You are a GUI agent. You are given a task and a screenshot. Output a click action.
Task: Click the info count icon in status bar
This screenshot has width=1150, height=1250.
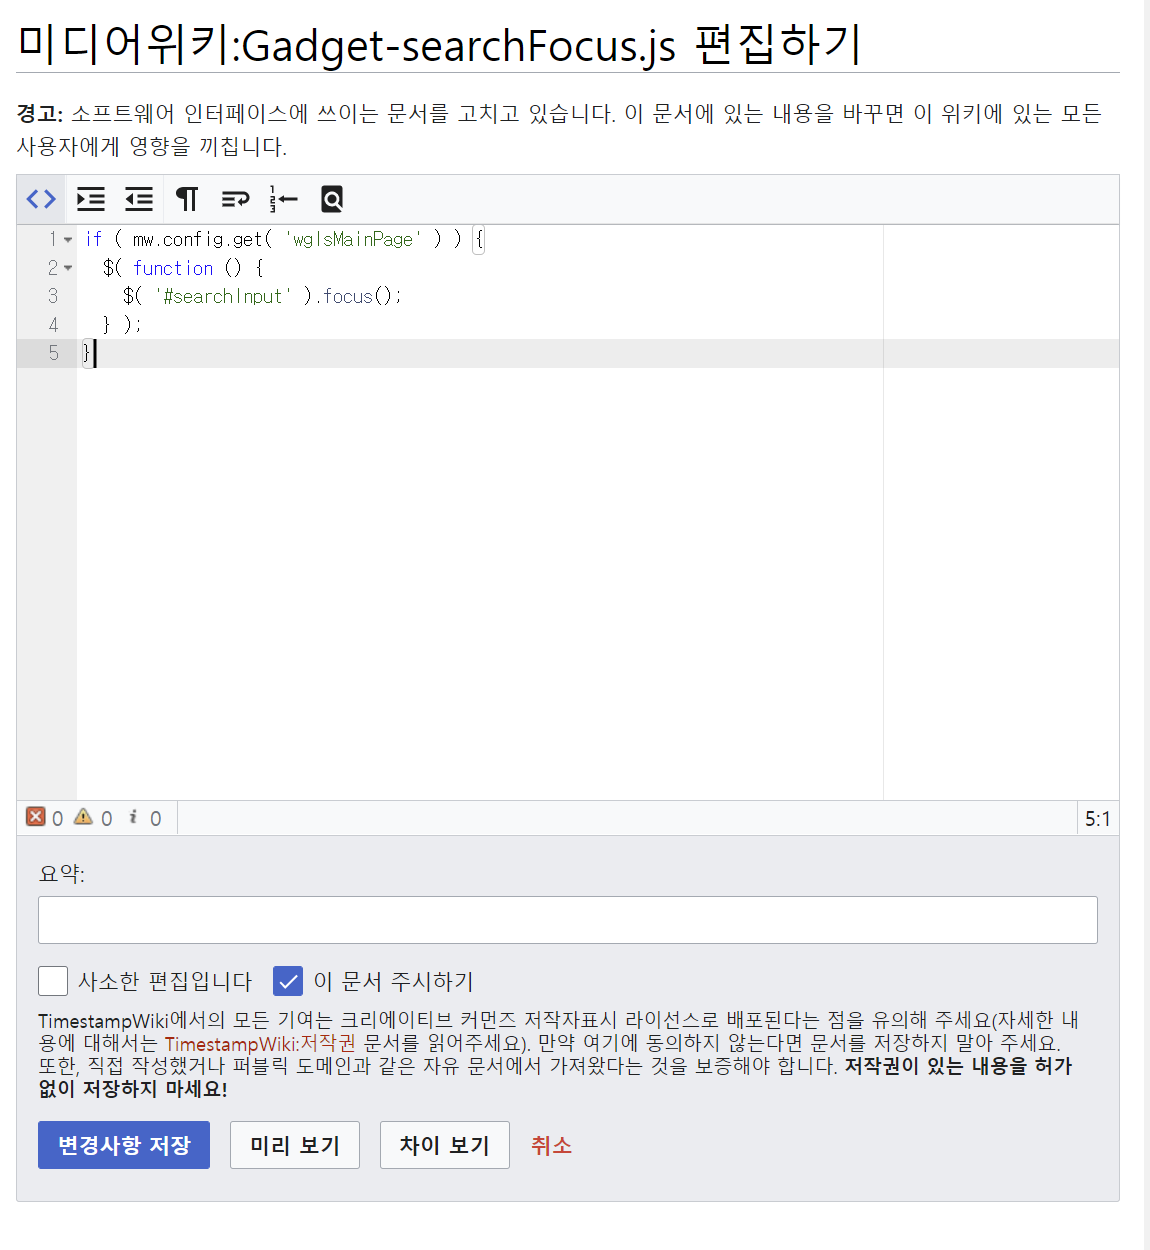133,817
